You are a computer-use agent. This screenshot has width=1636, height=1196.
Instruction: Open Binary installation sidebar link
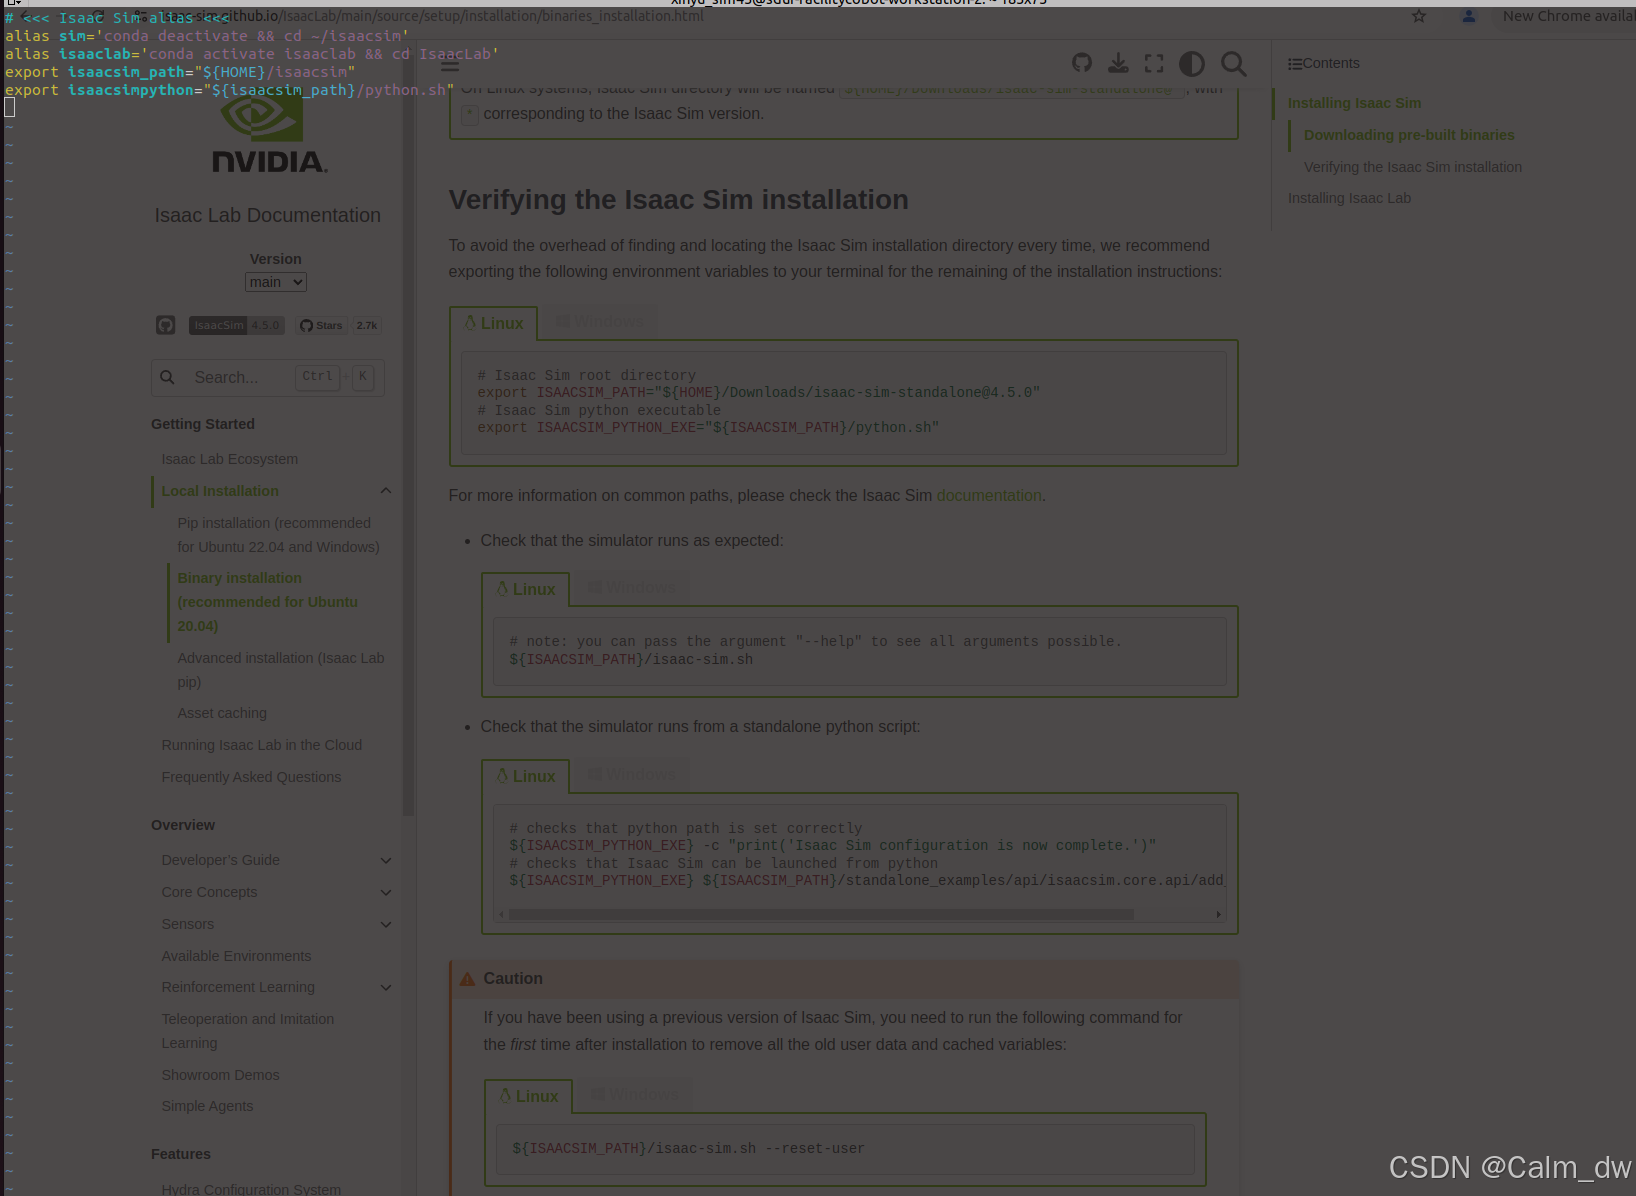click(x=267, y=602)
